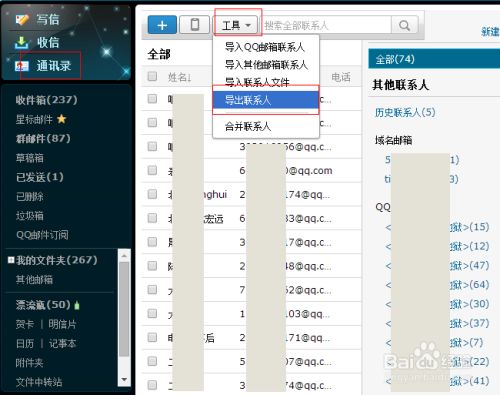Open the 已删除 deleted folder
The image size is (500, 395).
click(29, 196)
